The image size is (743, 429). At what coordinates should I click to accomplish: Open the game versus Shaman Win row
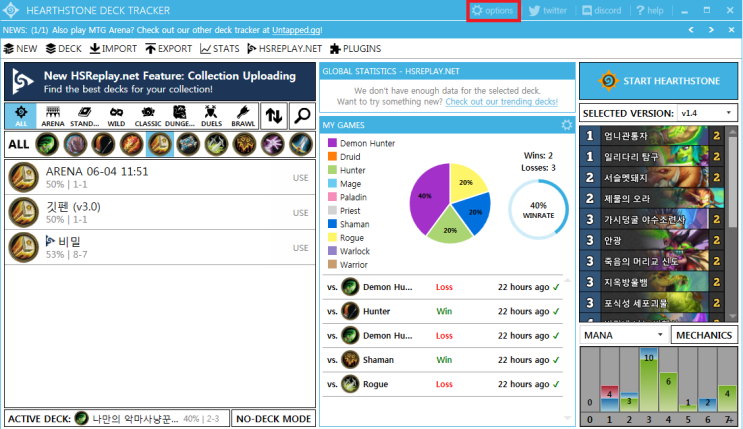443,360
